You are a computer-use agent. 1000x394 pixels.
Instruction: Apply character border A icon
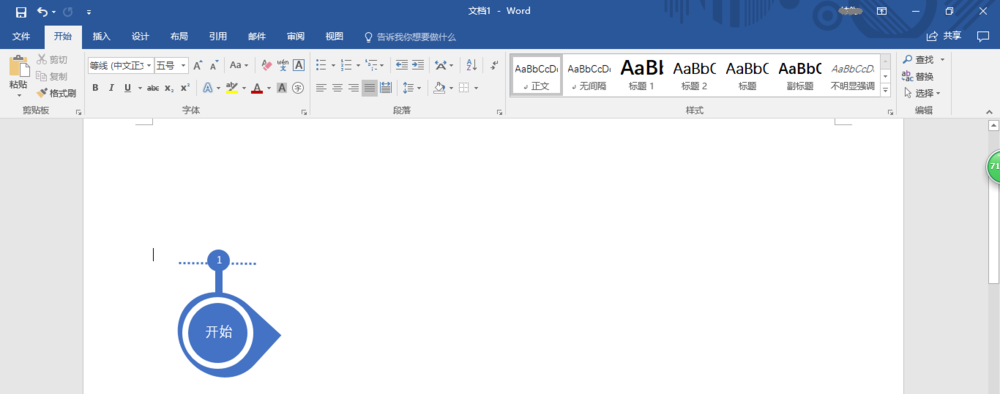click(x=298, y=65)
